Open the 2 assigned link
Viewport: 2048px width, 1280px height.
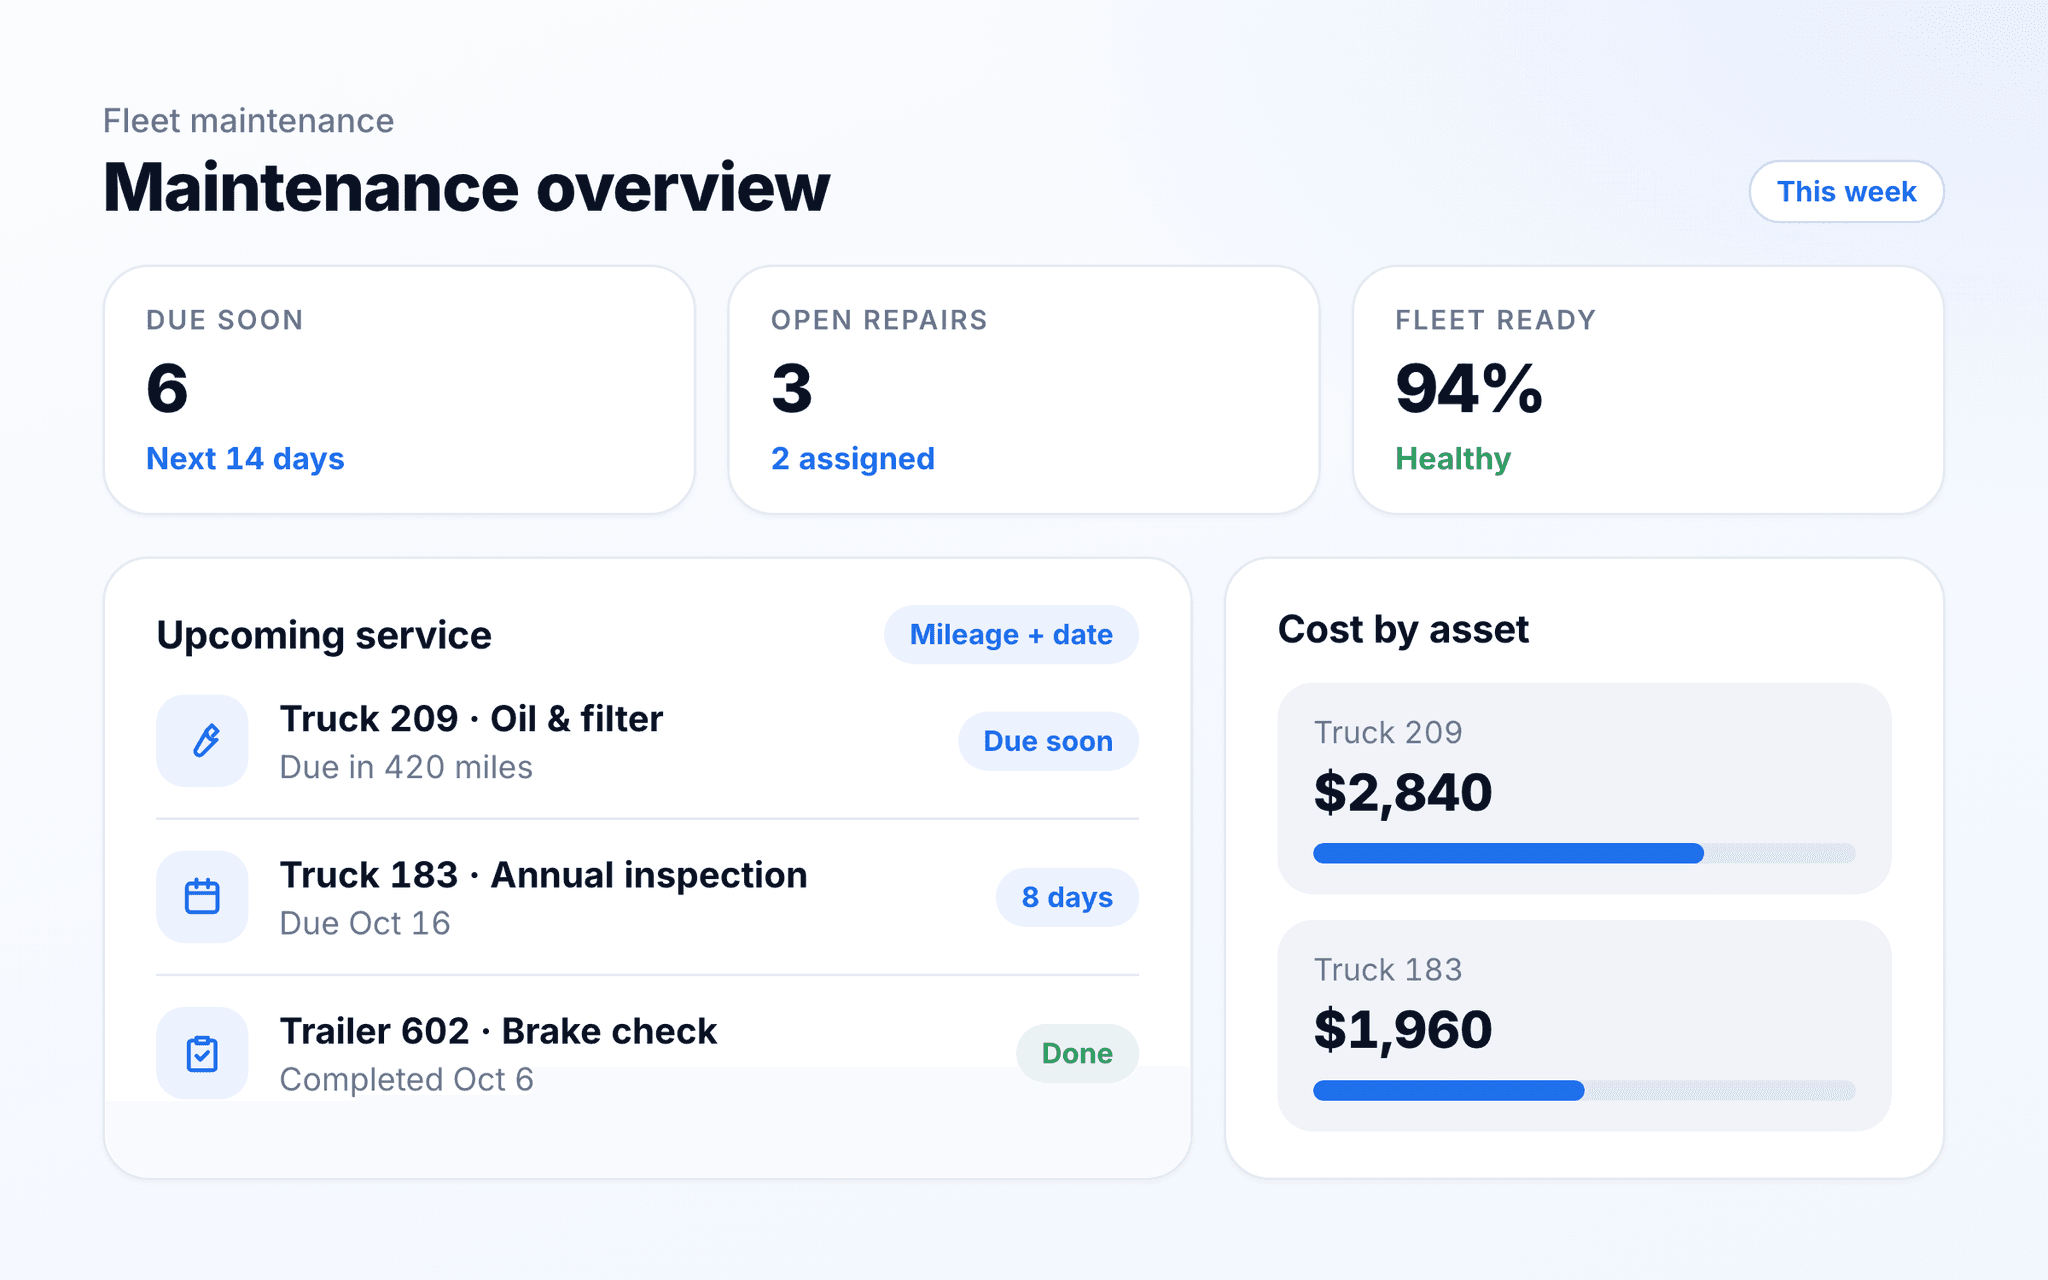pos(852,458)
